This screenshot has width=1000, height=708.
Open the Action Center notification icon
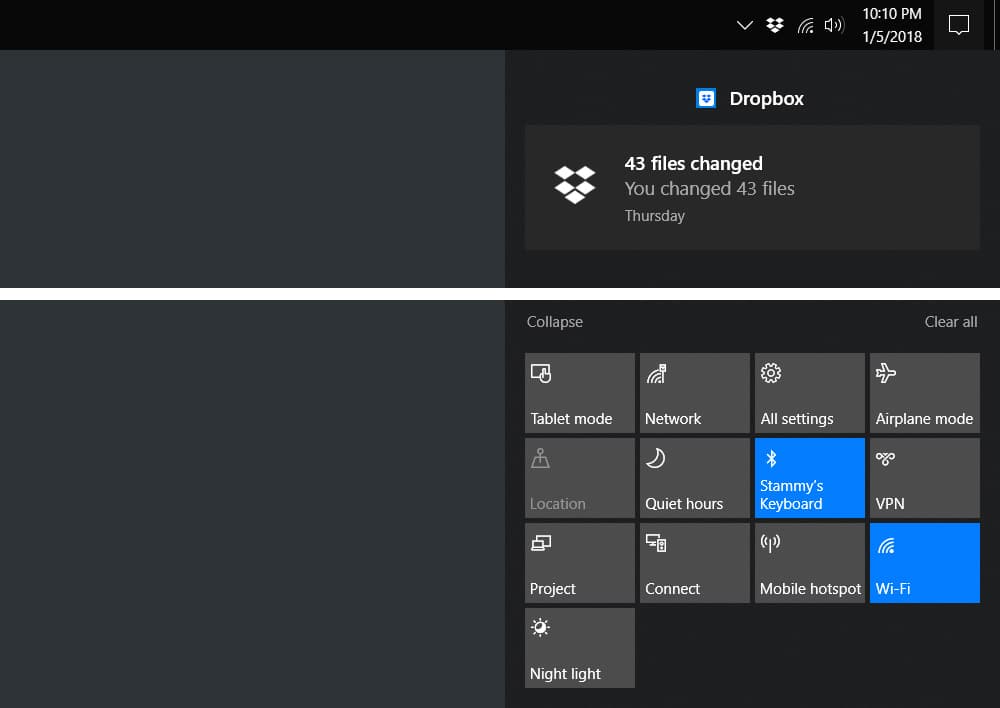pos(959,25)
